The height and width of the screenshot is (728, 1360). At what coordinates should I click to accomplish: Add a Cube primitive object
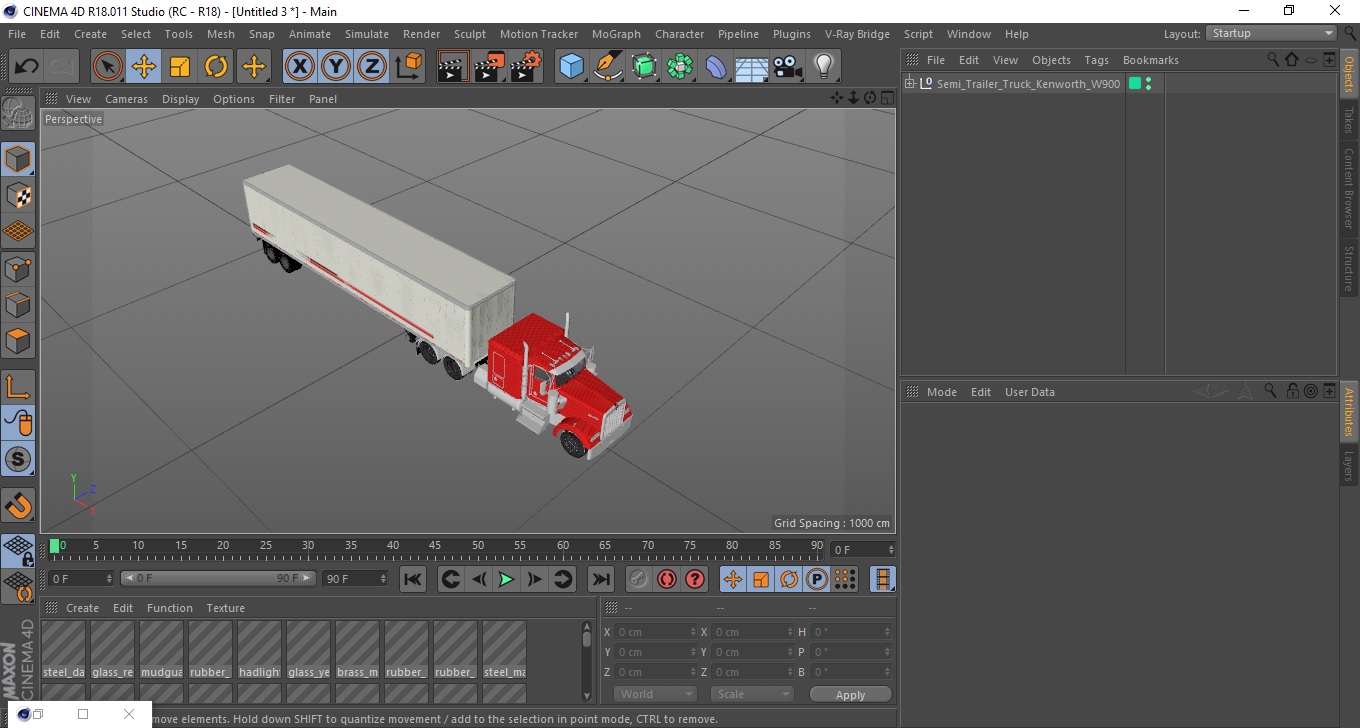pos(572,67)
